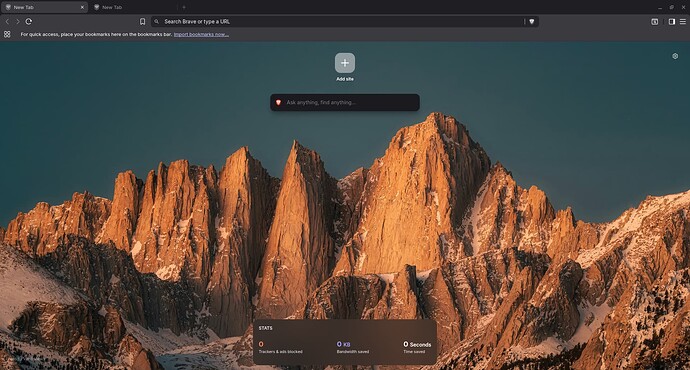This screenshot has height=370, width=690.
Task: Open the hamburger main menu
Action: (x=683, y=22)
